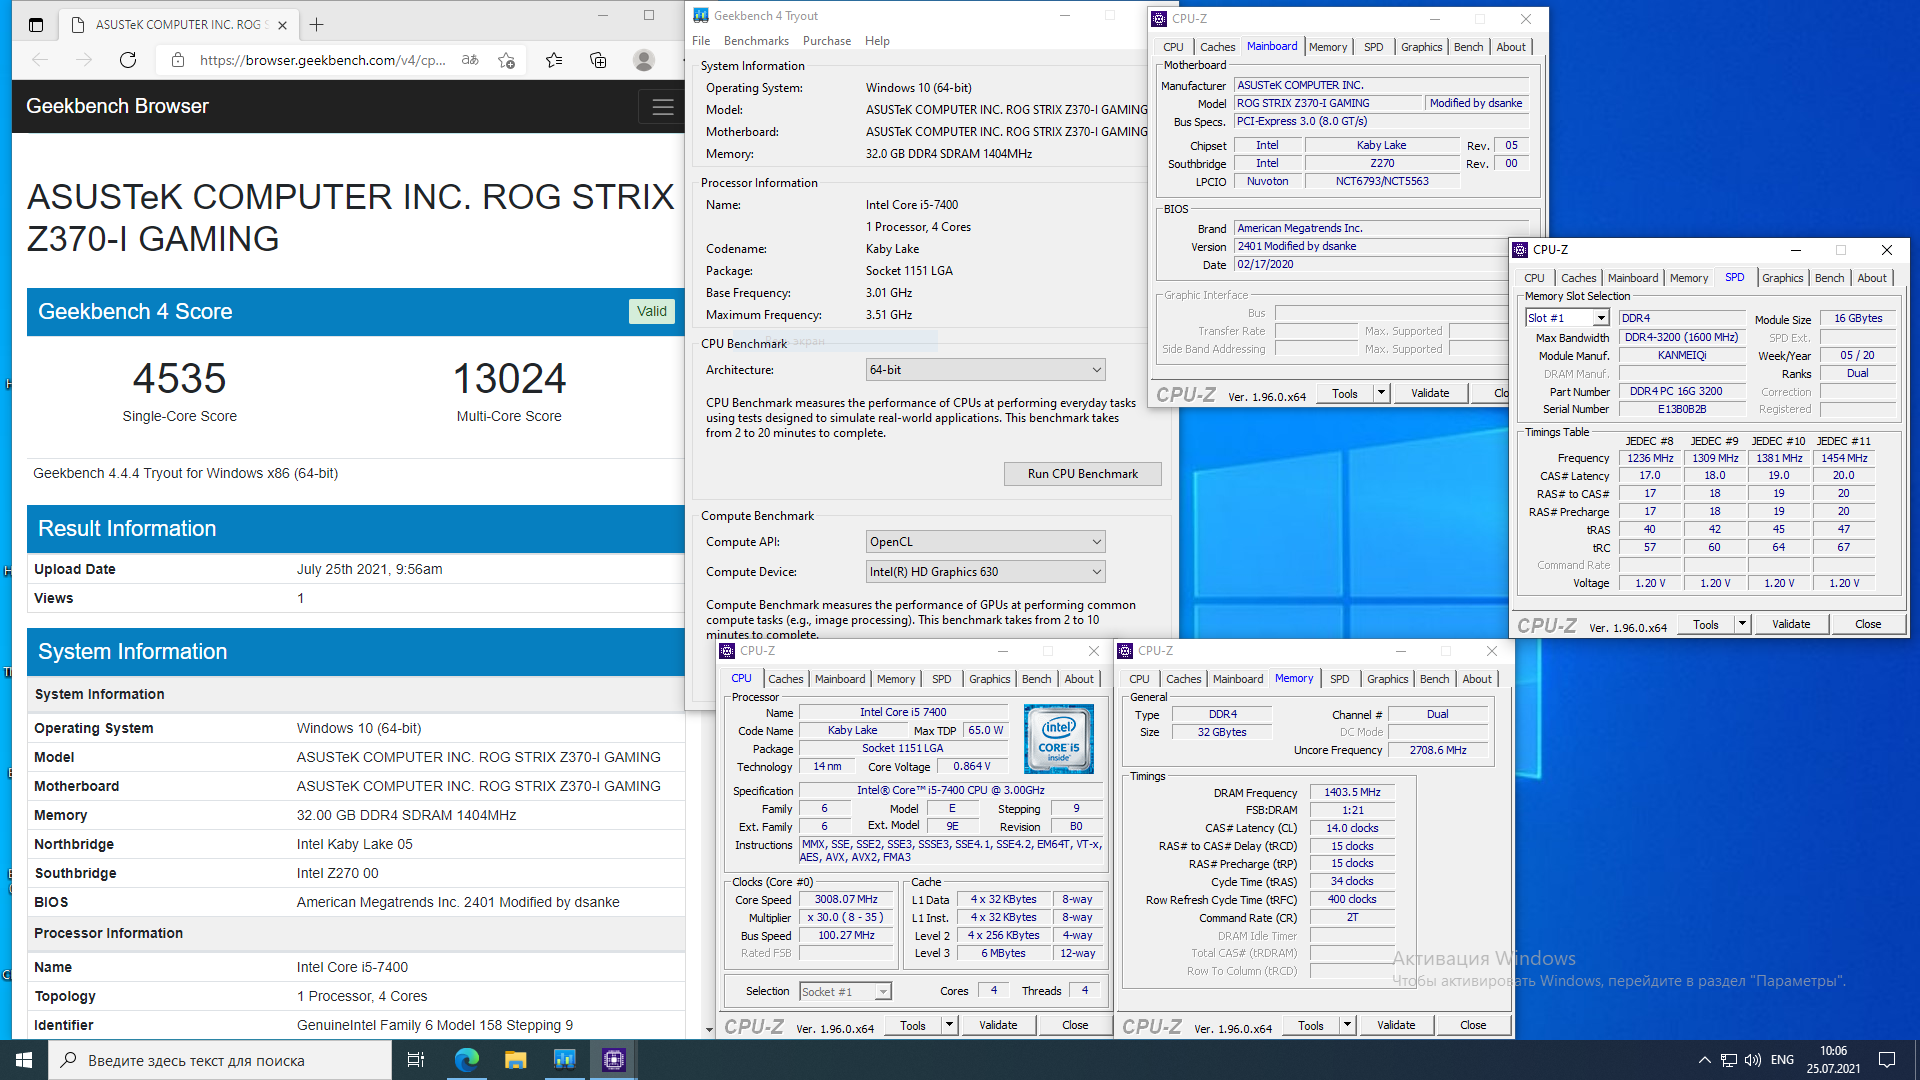Switch to Caches tab in Mainboard CPU-Z window
The height and width of the screenshot is (1080, 1920).
1217,47
